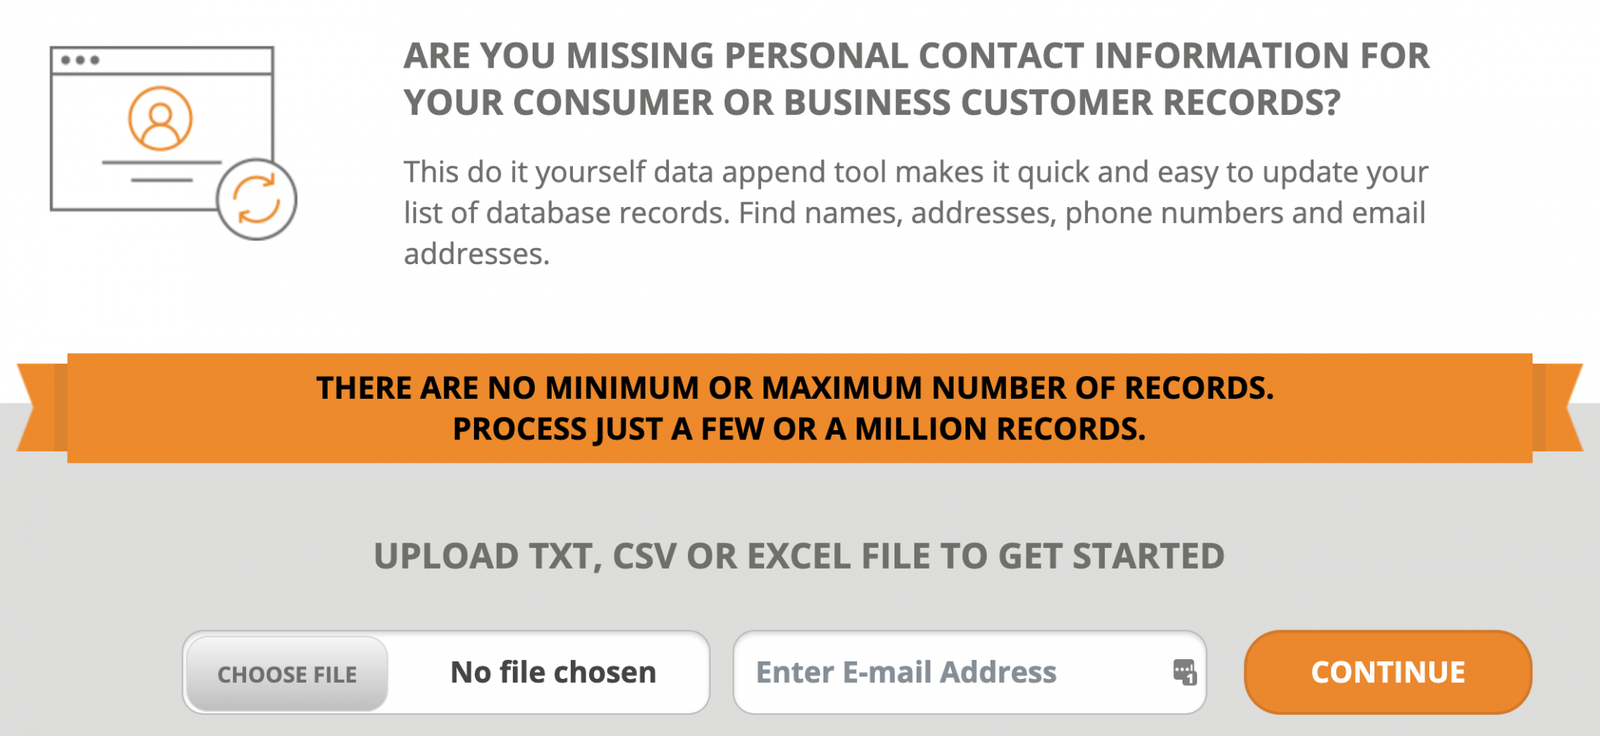Click 'YOUR CONSUMER OR BUSINESS CUSTOMER RECORDS?' line
Screen dimensions: 1600x736
coord(872,103)
